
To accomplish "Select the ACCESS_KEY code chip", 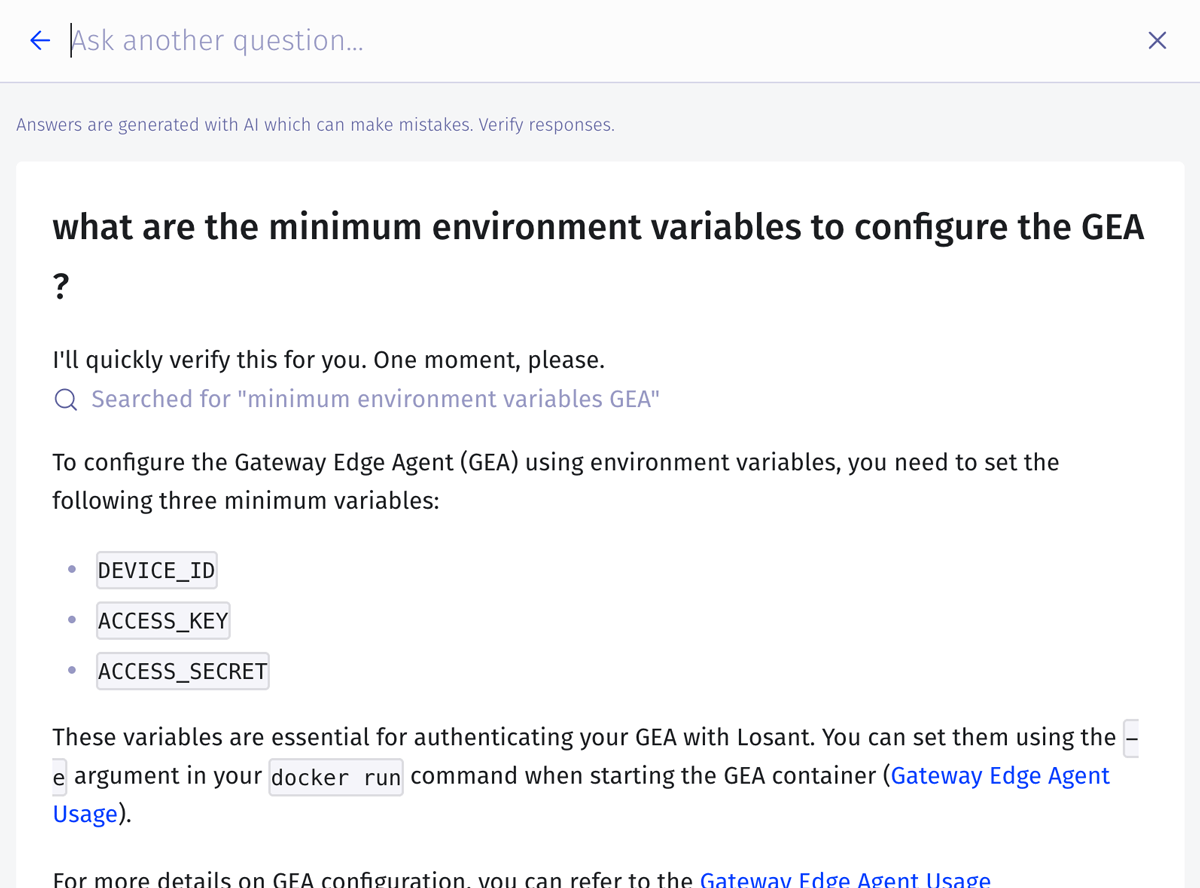I will coord(162,620).
